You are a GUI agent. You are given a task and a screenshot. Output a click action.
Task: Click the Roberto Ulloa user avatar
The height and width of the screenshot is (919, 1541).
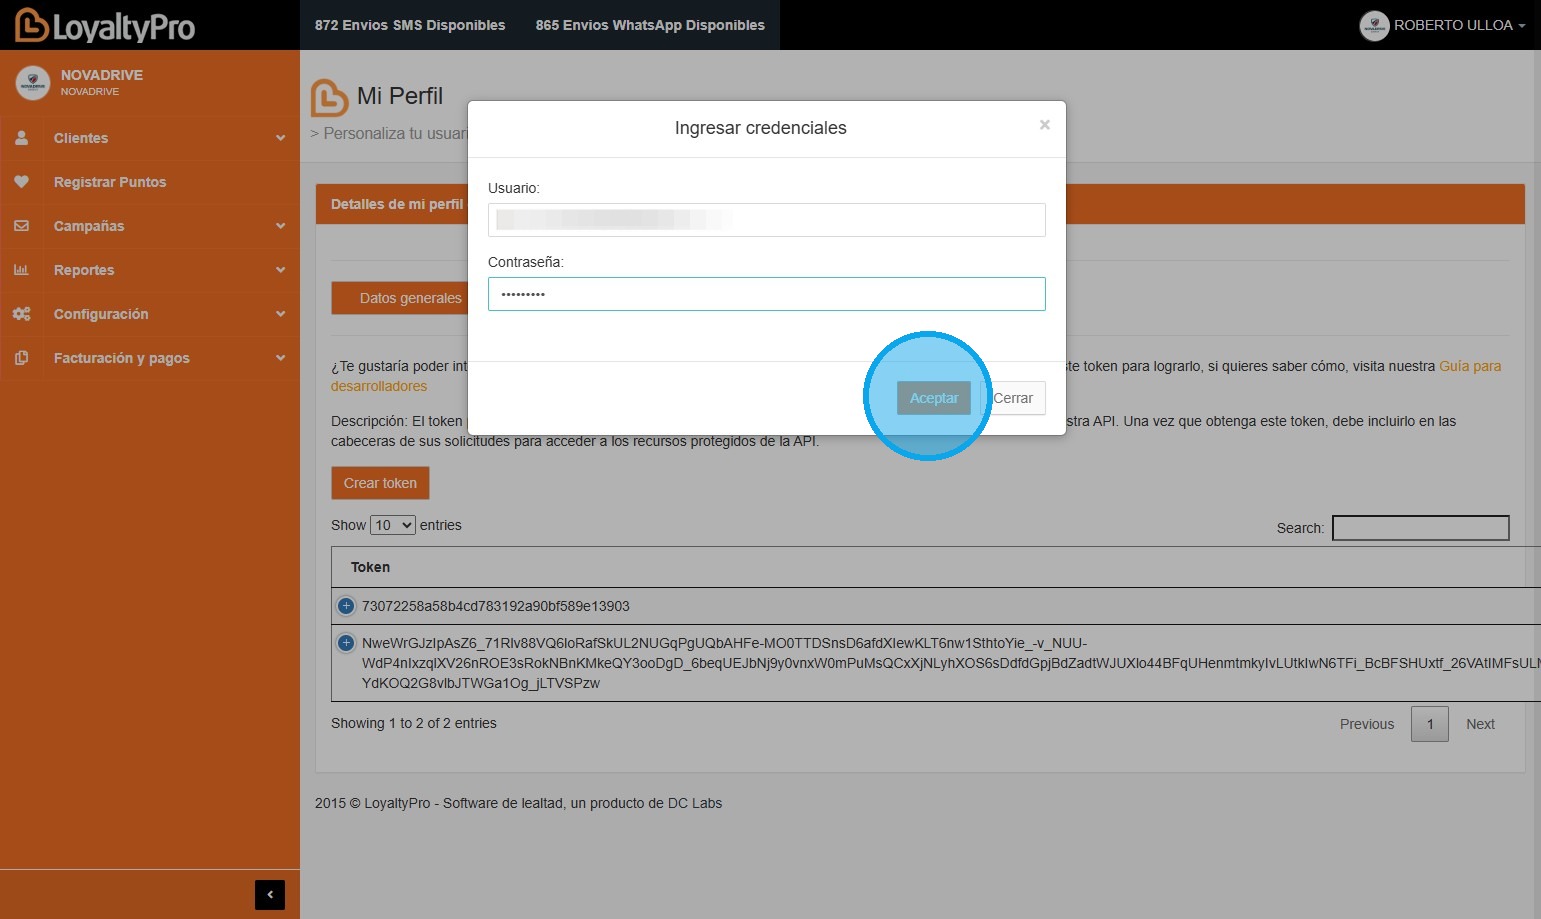tap(1374, 26)
